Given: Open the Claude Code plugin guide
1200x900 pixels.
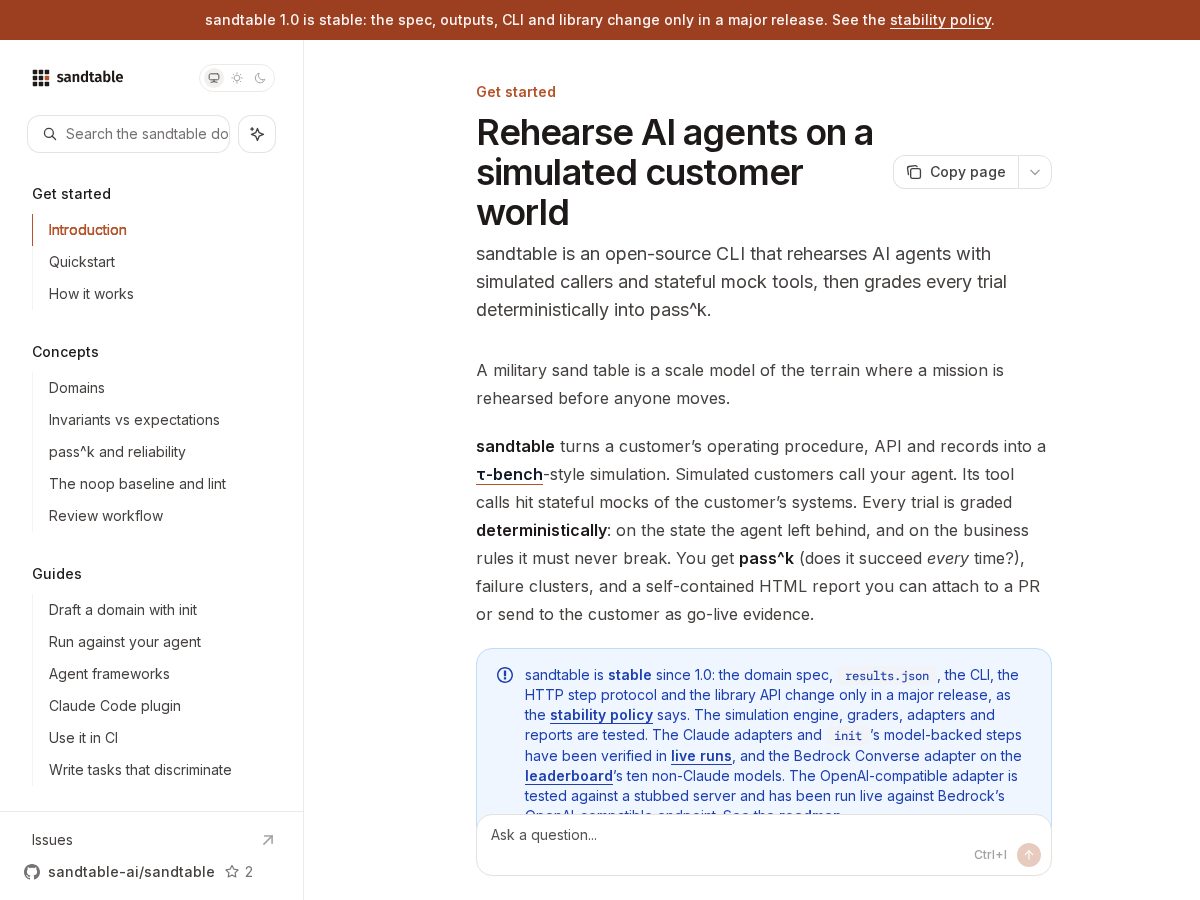Looking at the screenshot, I should coord(115,706).
